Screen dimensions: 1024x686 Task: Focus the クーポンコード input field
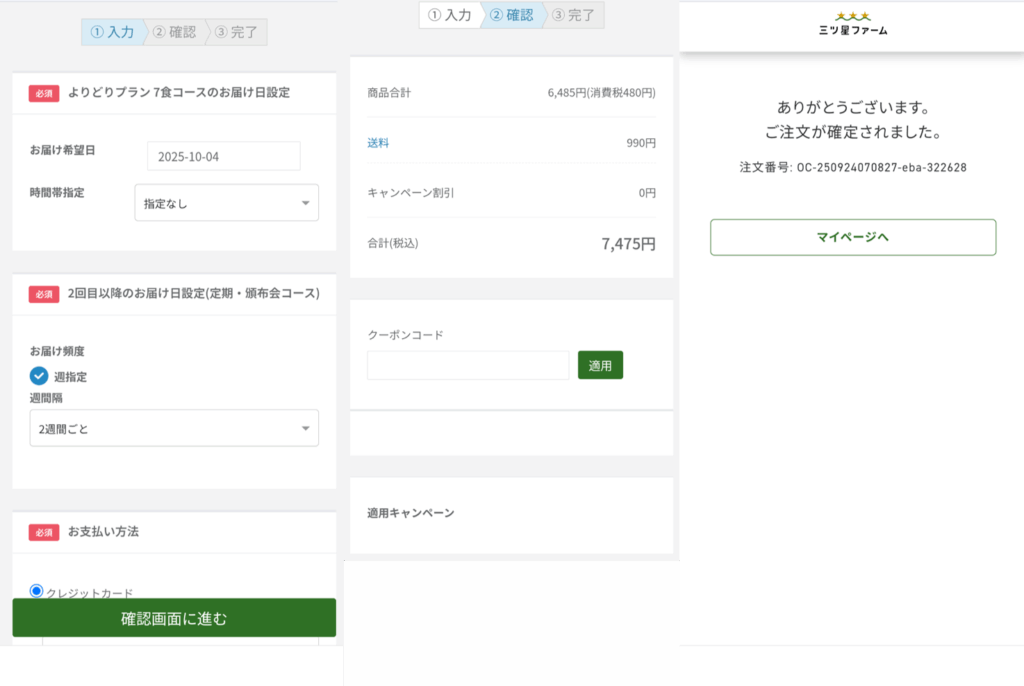pyautogui.click(x=468, y=365)
